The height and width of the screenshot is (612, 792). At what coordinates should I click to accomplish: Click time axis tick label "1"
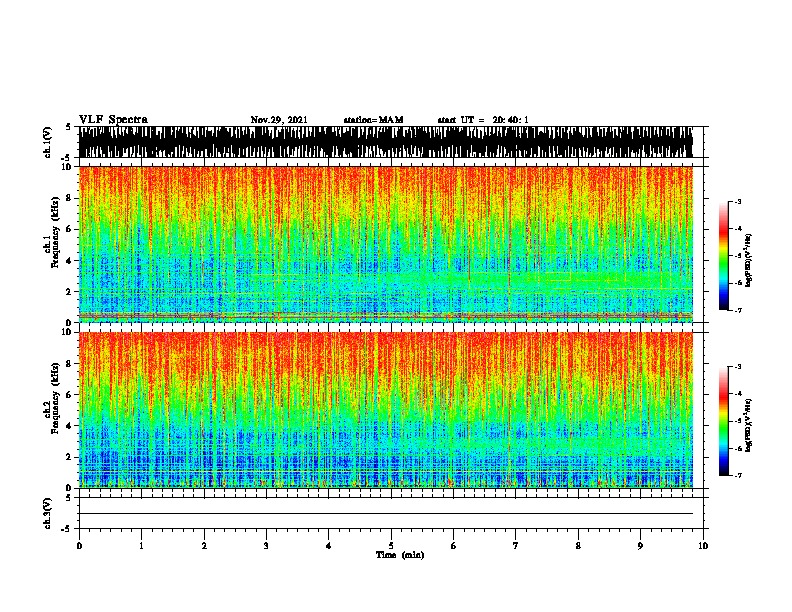(141, 546)
